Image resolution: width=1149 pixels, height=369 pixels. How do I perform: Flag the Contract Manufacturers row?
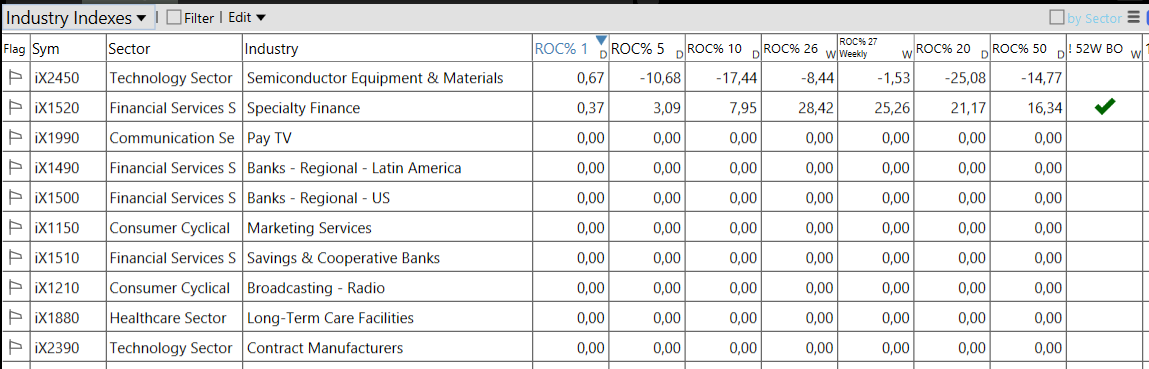point(15,348)
